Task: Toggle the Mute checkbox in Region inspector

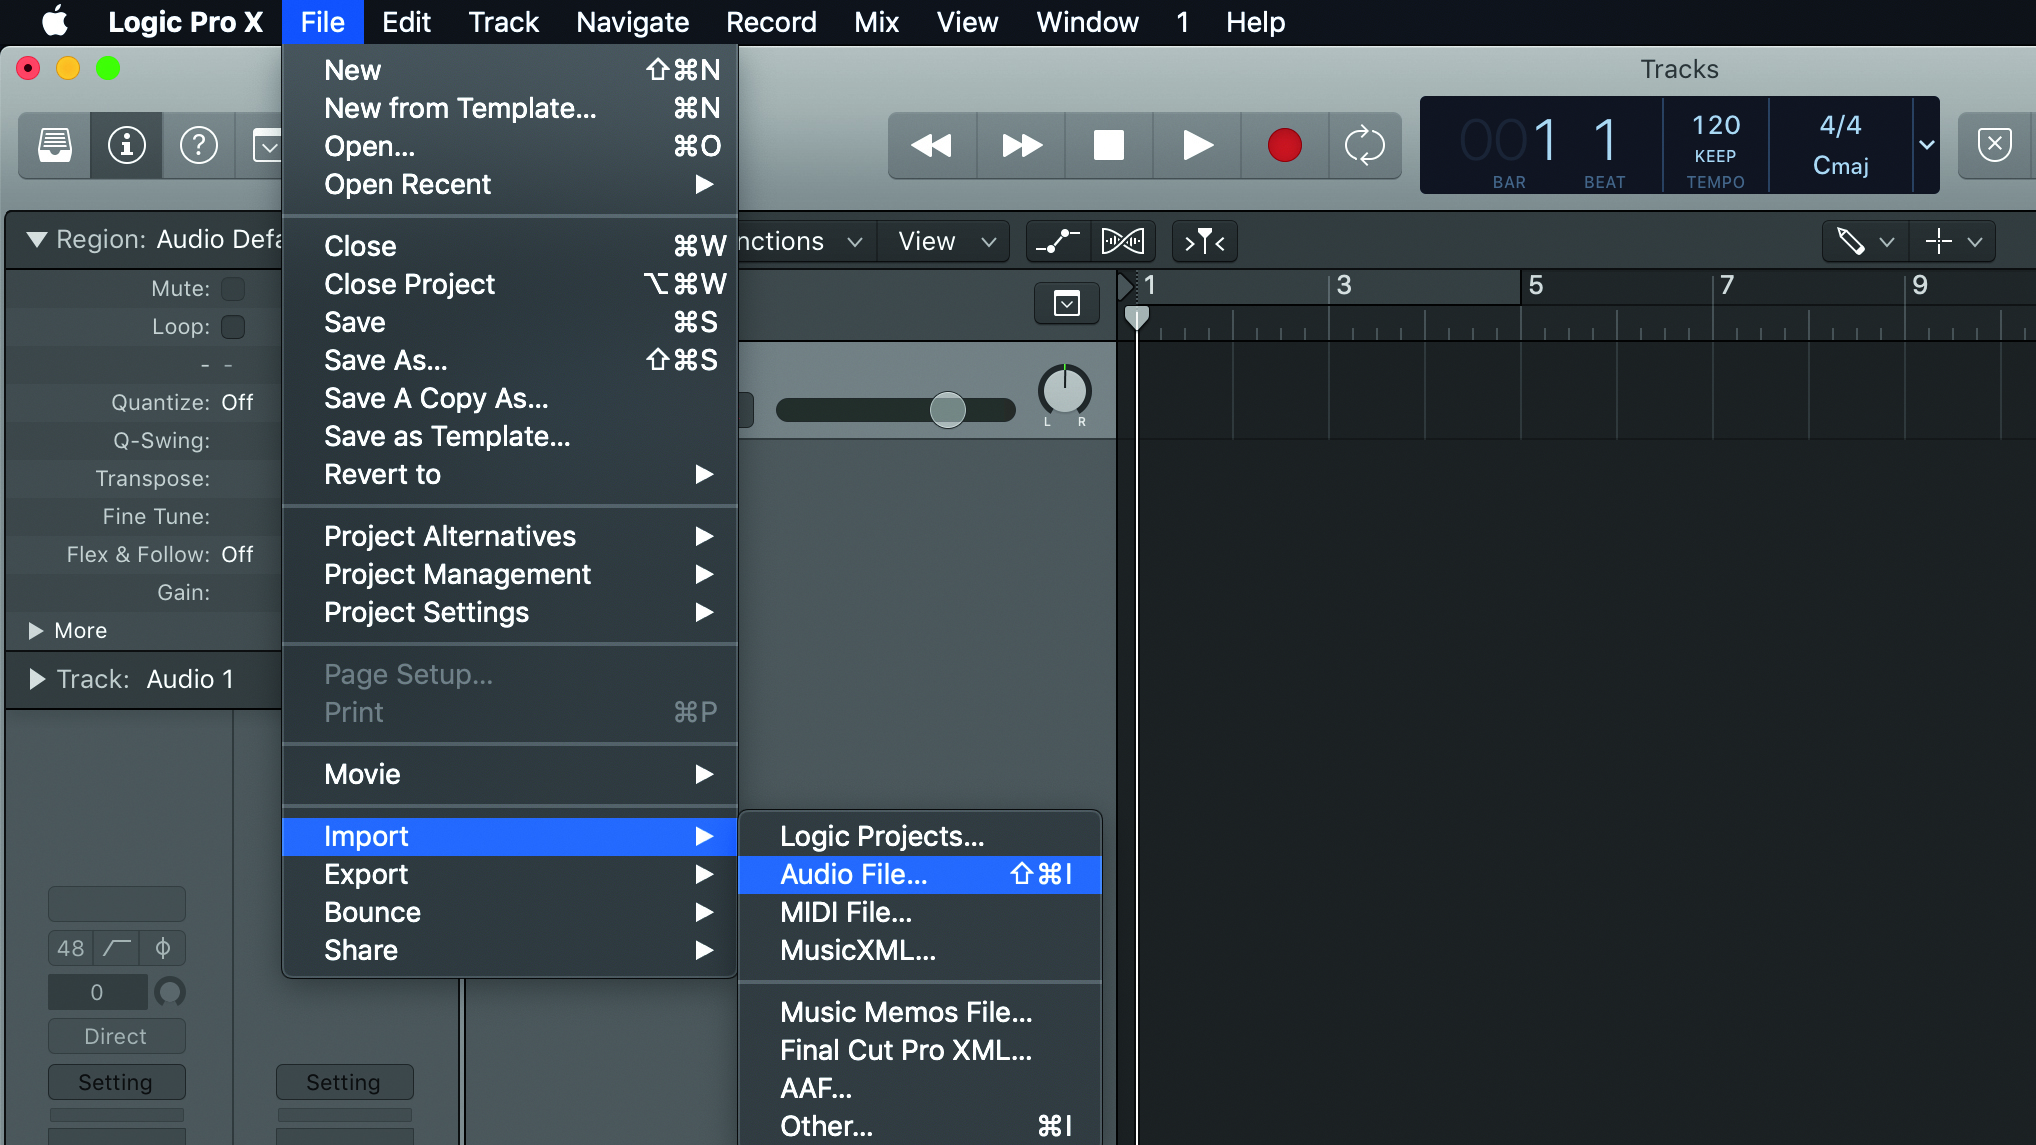Action: (x=233, y=289)
